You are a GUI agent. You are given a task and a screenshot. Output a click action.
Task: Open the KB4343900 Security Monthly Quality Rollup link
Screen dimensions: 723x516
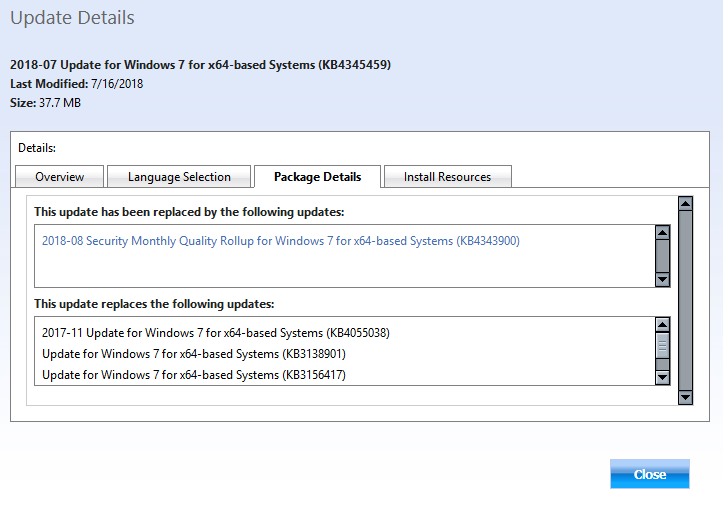280,241
